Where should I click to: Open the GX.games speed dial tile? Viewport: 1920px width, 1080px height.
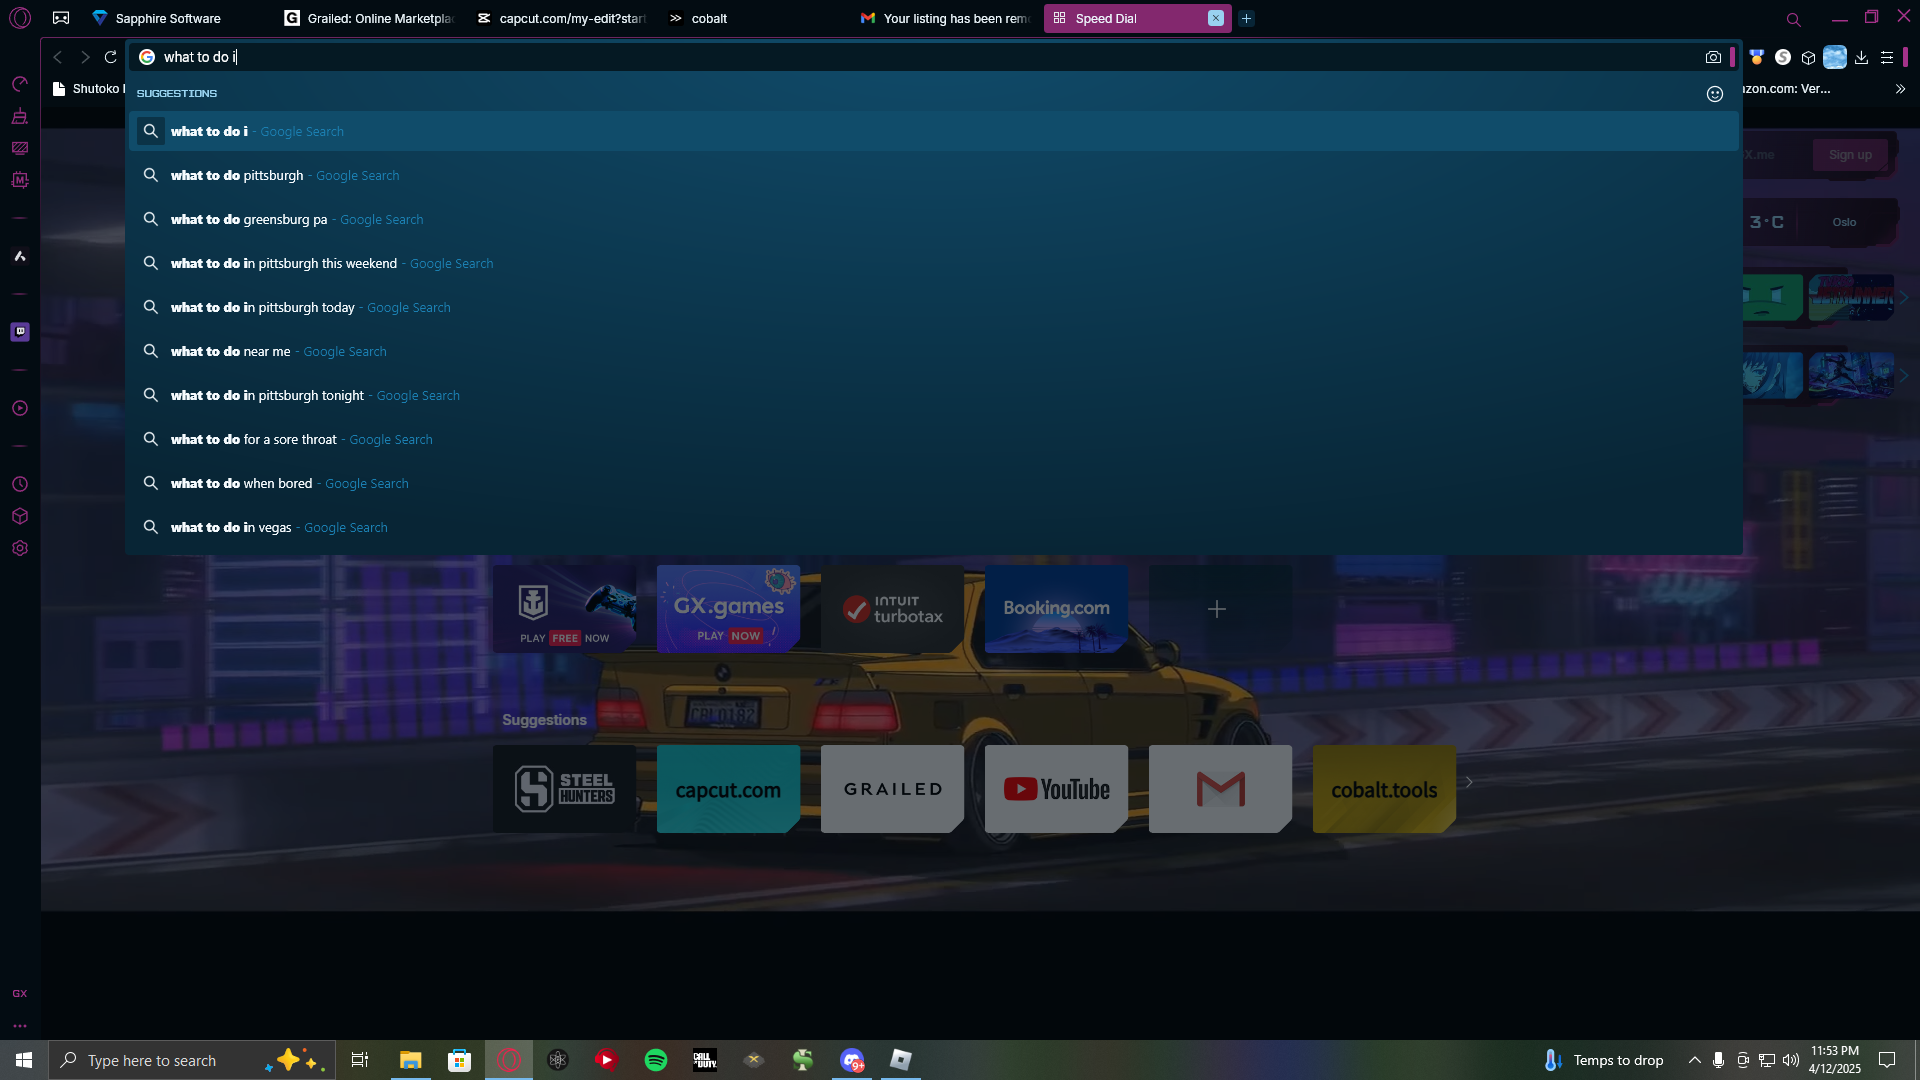[728, 609]
